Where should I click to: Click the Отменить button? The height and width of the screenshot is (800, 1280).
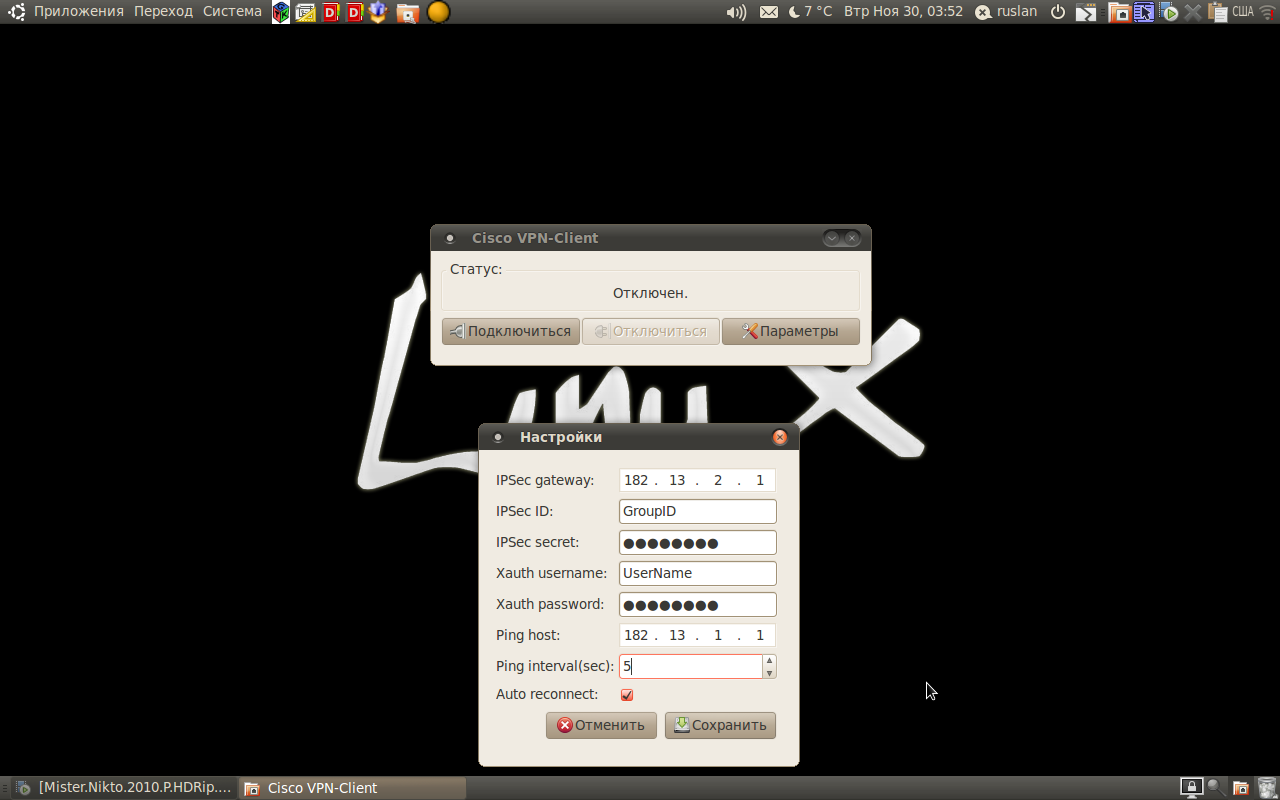point(601,725)
